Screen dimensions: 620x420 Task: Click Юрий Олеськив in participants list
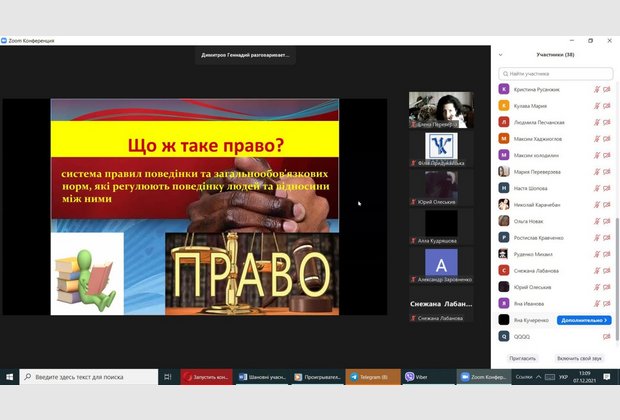pyautogui.click(x=532, y=287)
